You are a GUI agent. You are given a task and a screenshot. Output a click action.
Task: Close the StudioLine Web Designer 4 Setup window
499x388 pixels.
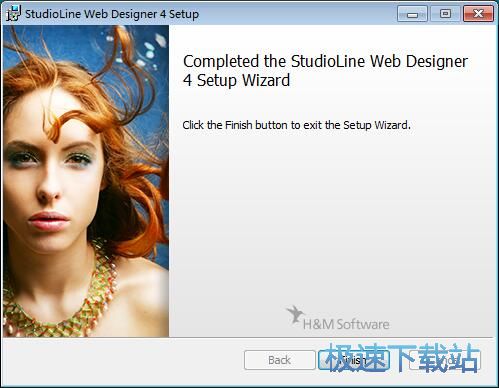(478, 14)
